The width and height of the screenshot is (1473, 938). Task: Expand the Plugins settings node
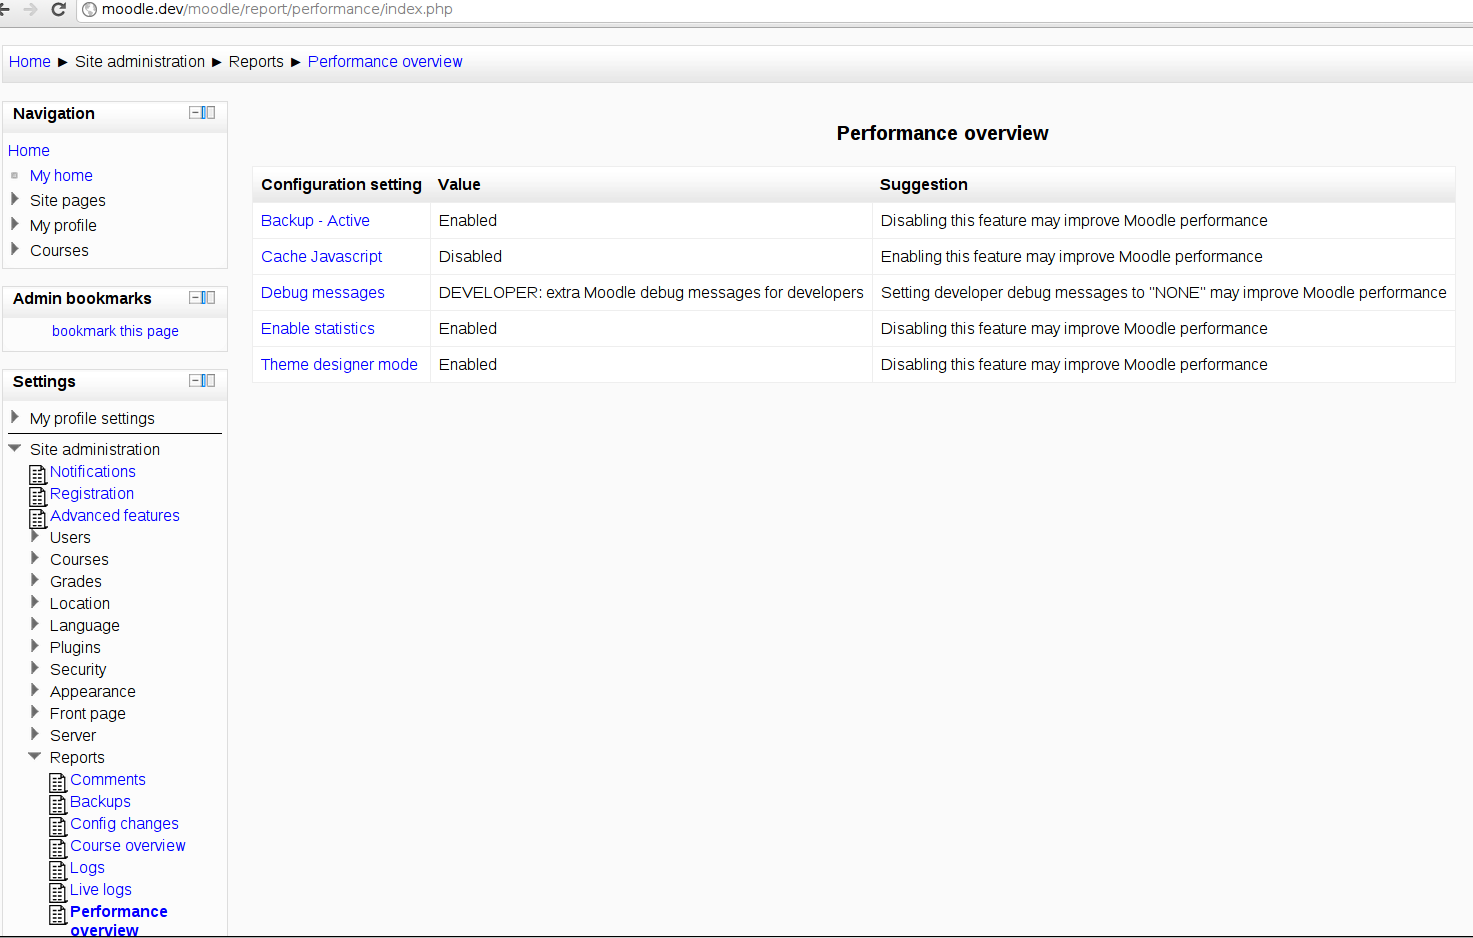coord(35,646)
